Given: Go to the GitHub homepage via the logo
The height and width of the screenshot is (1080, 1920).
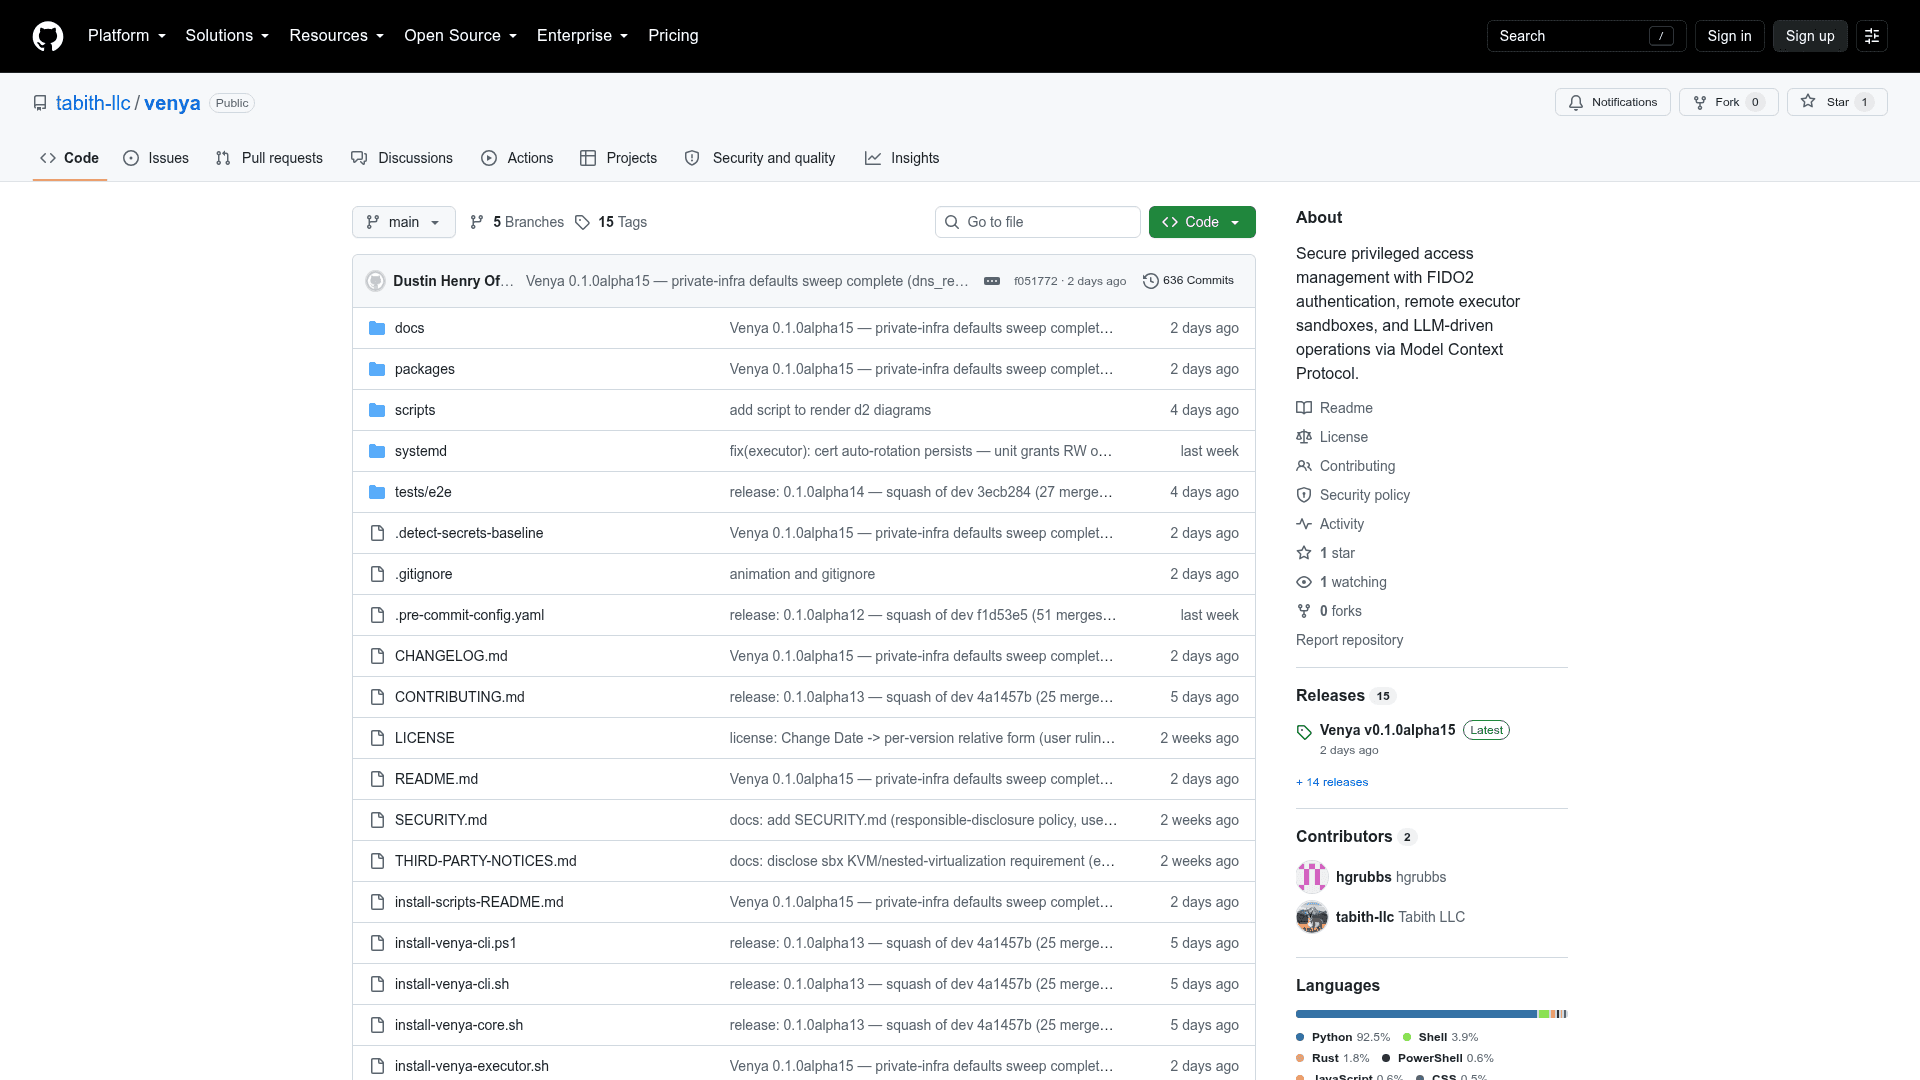Looking at the screenshot, I should click(48, 36).
